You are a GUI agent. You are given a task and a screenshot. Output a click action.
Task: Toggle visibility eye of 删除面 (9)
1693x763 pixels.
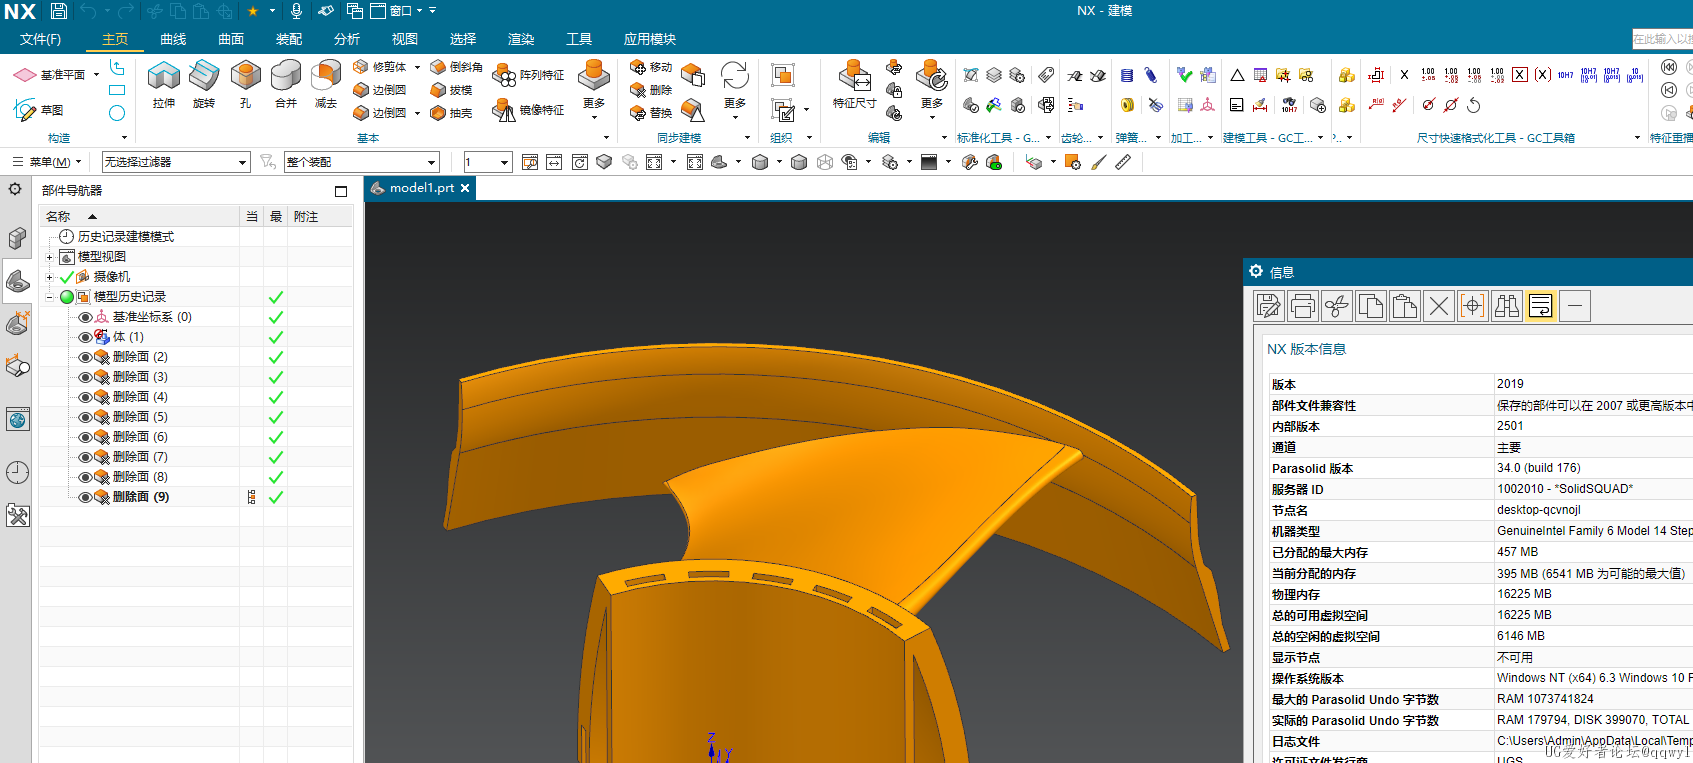(85, 497)
